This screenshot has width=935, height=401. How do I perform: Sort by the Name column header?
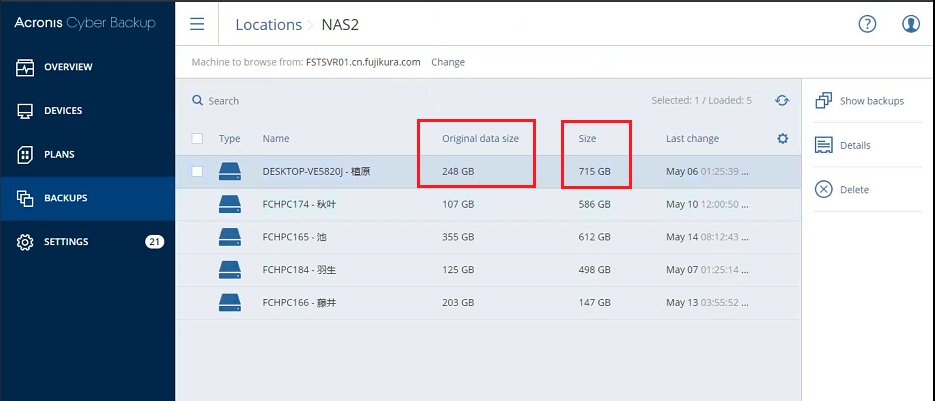(276, 139)
